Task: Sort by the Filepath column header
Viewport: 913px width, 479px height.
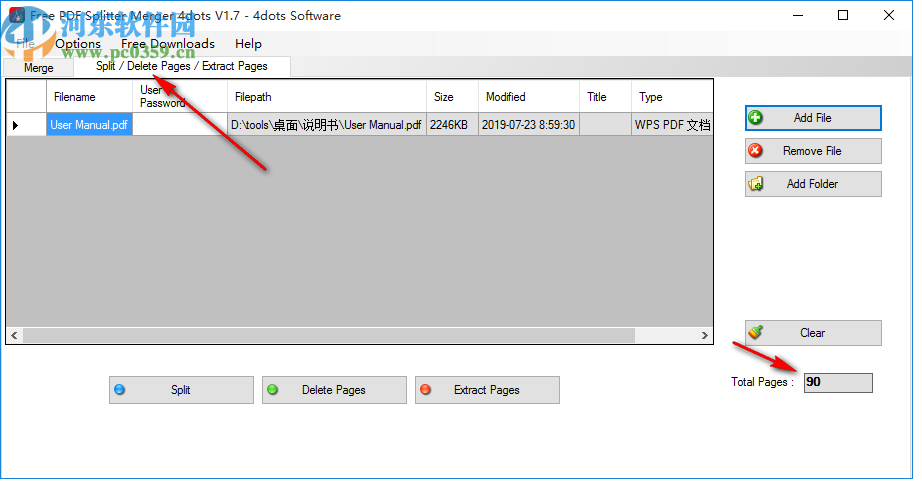Action: click(x=327, y=97)
